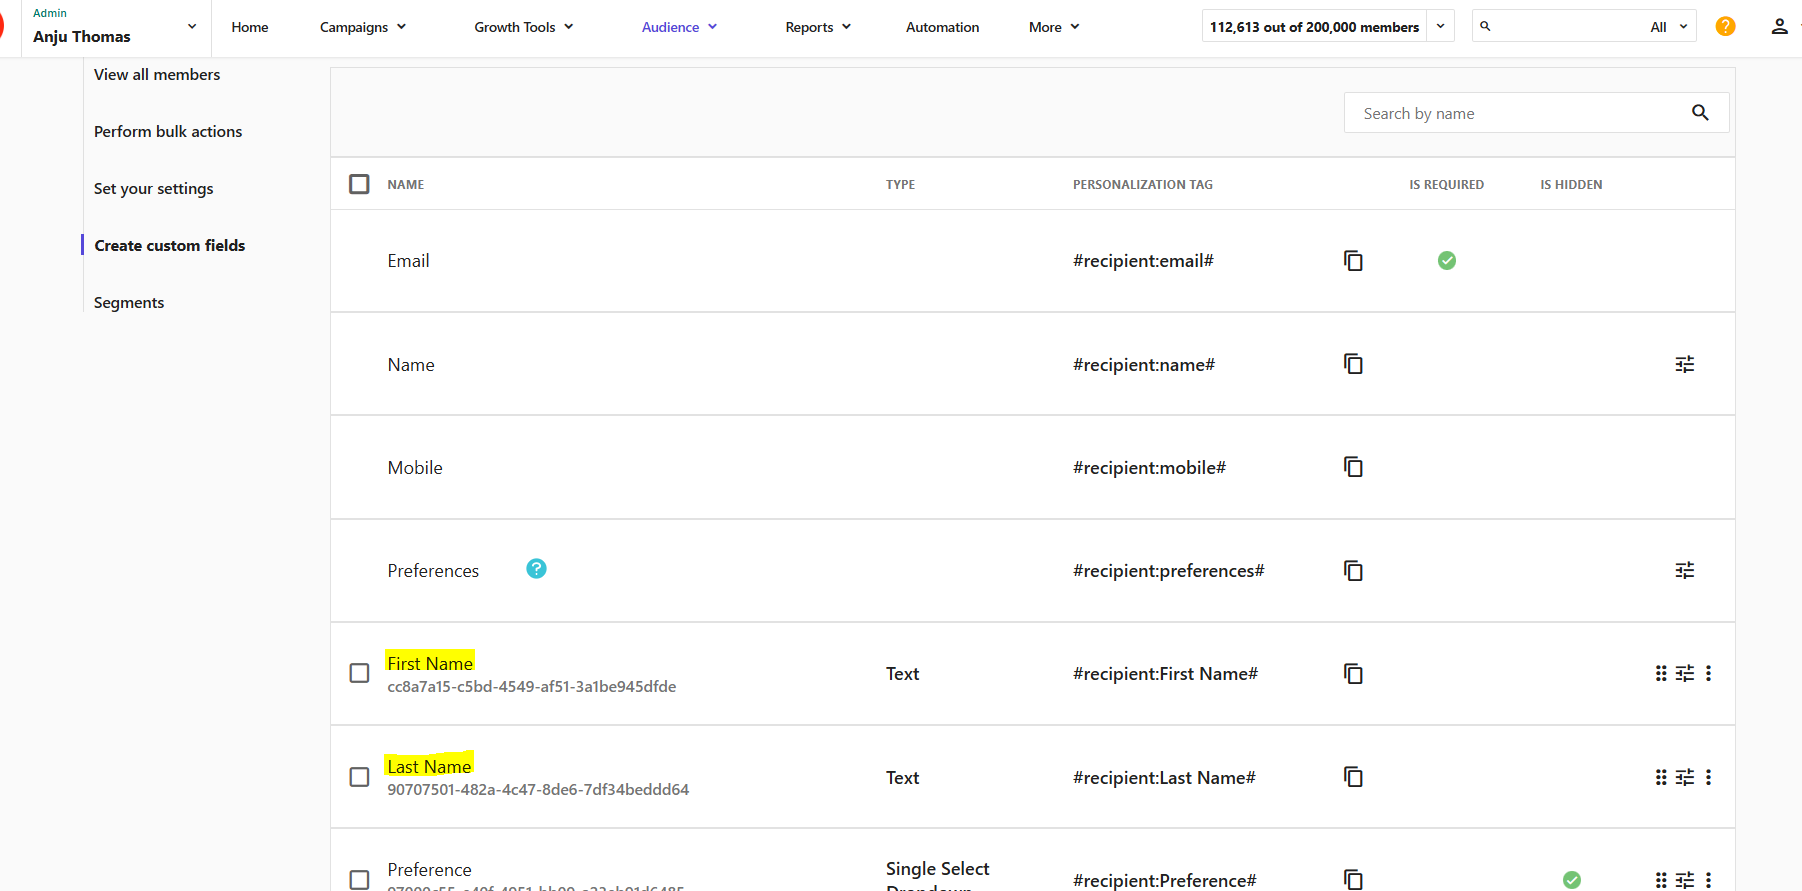Image resolution: width=1802 pixels, height=891 pixels.
Task: Click the #recipient:email# tag text
Action: tap(1143, 261)
